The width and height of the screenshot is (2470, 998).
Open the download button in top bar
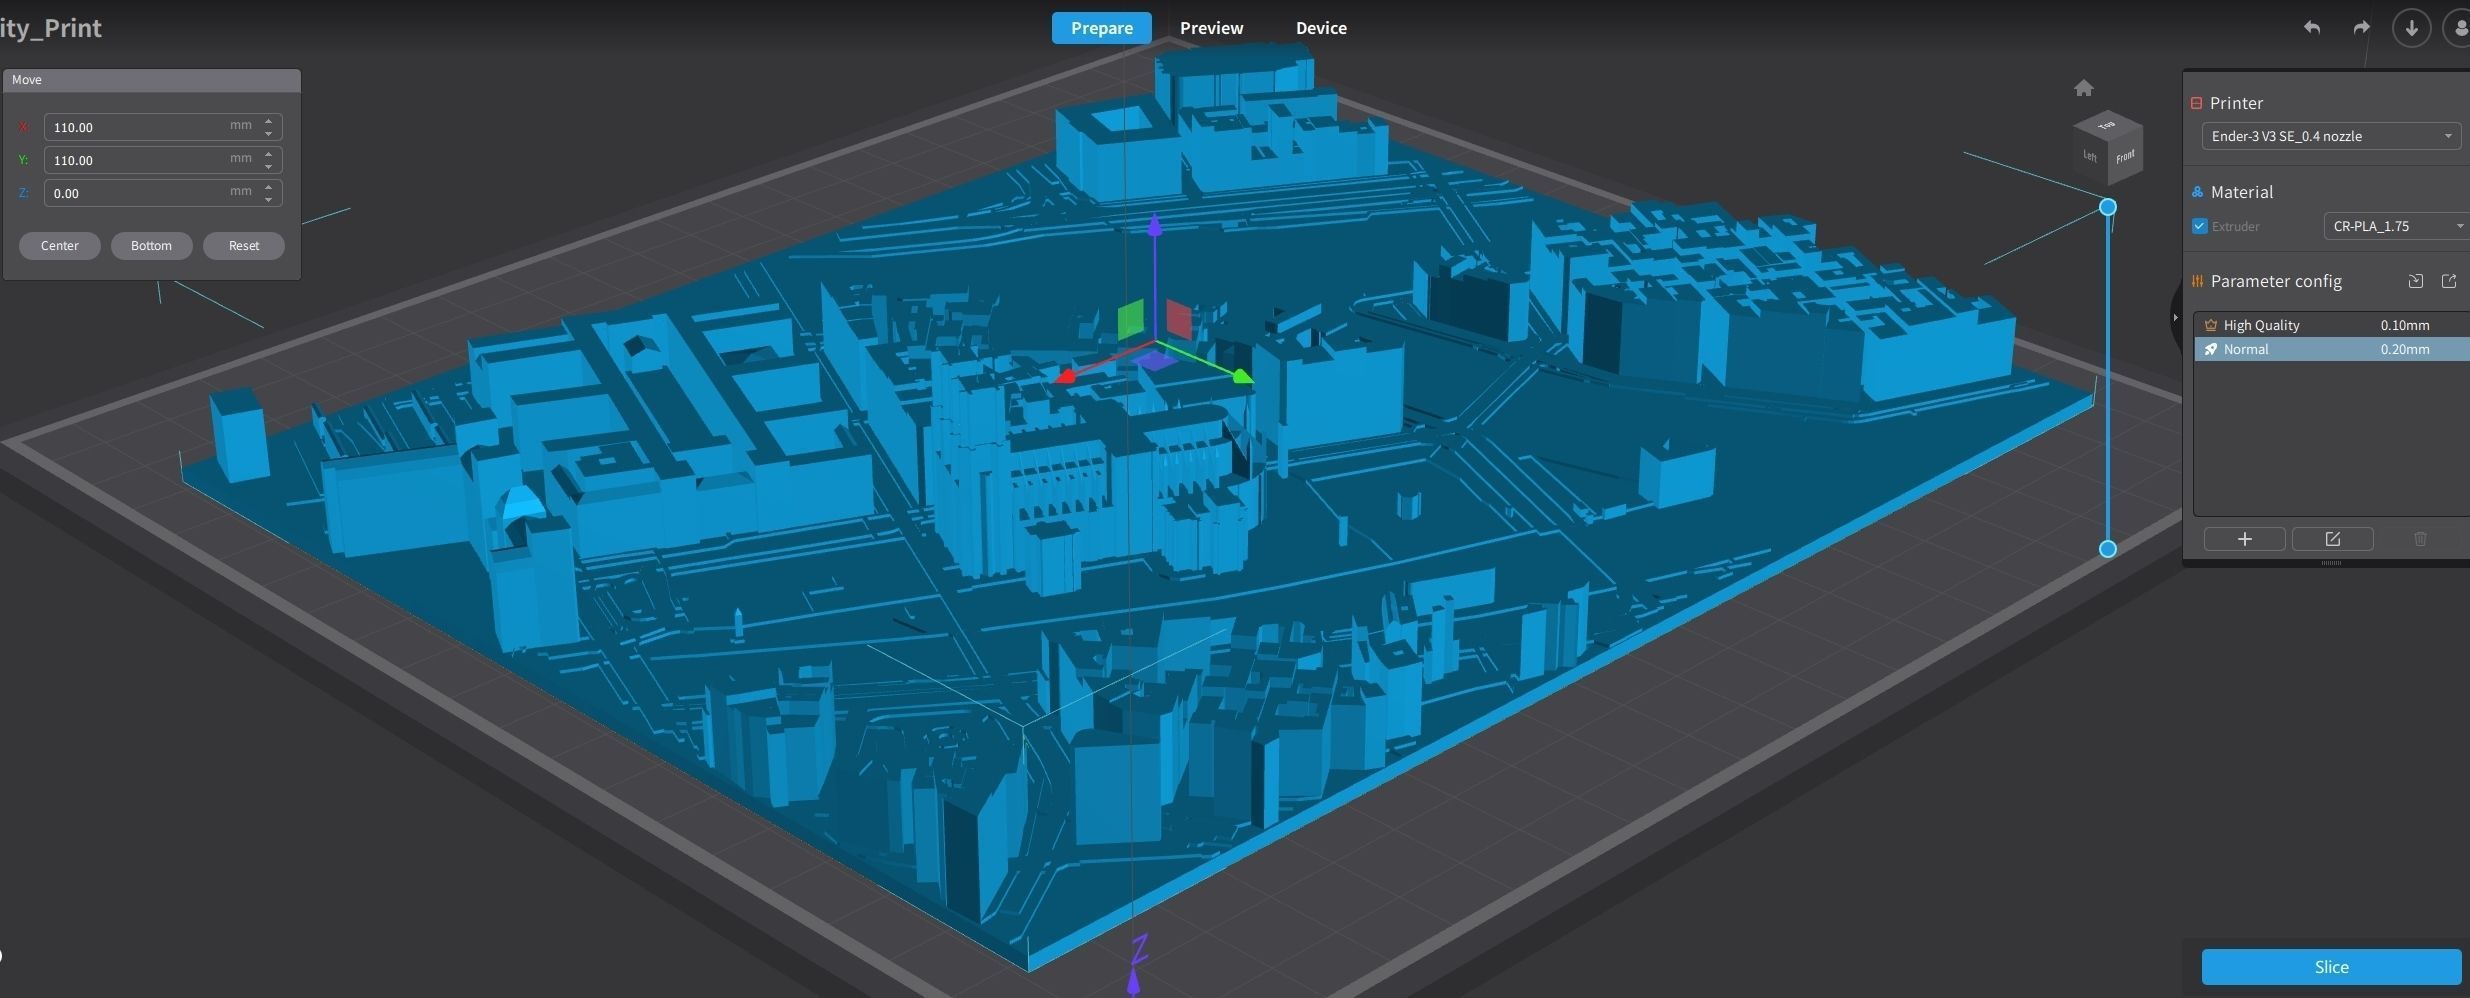[2411, 28]
